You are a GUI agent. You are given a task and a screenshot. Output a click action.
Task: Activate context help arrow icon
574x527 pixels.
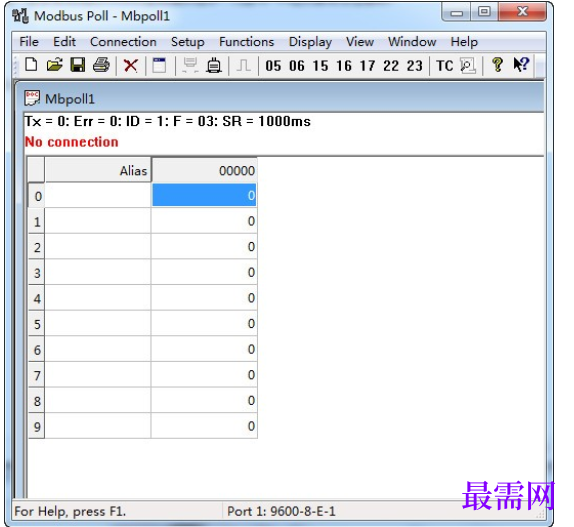click(x=521, y=65)
